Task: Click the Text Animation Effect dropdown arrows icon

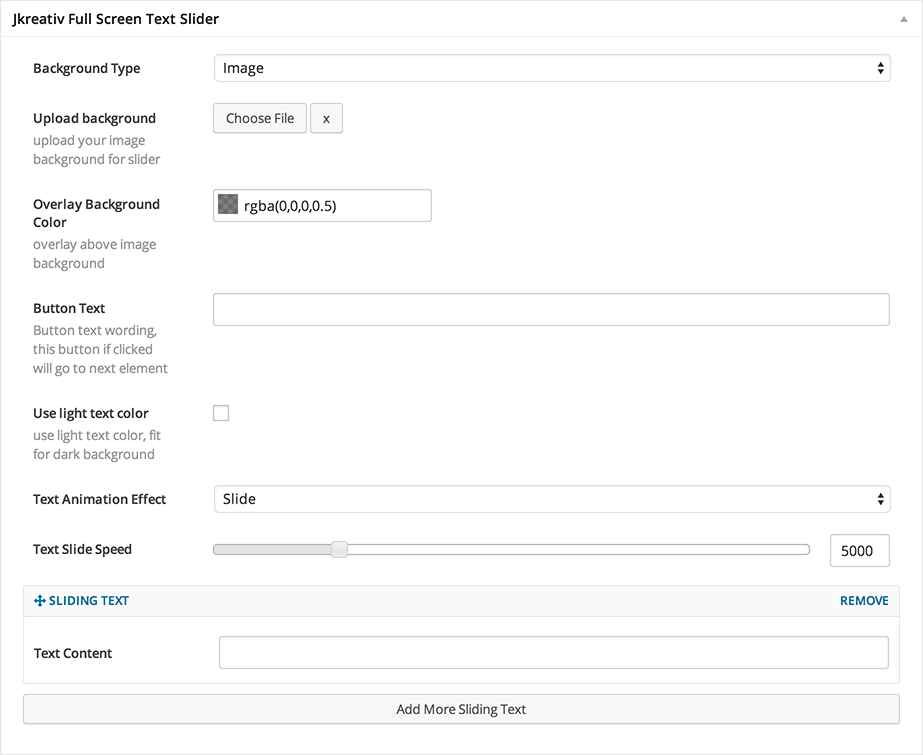Action: [x=880, y=499]
